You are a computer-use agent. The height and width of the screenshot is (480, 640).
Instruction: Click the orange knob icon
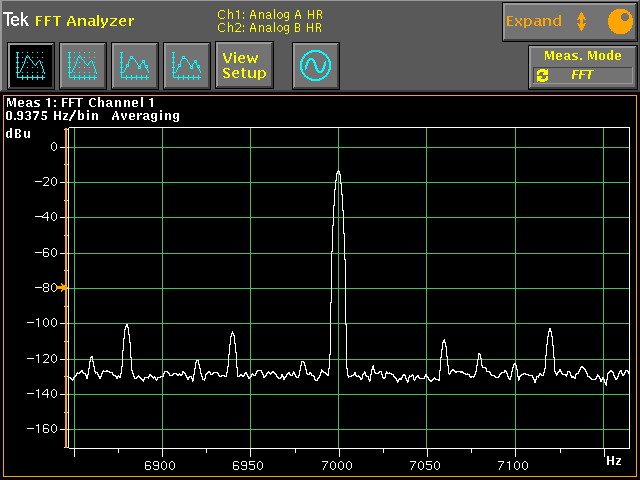click(x=619, y=21)
